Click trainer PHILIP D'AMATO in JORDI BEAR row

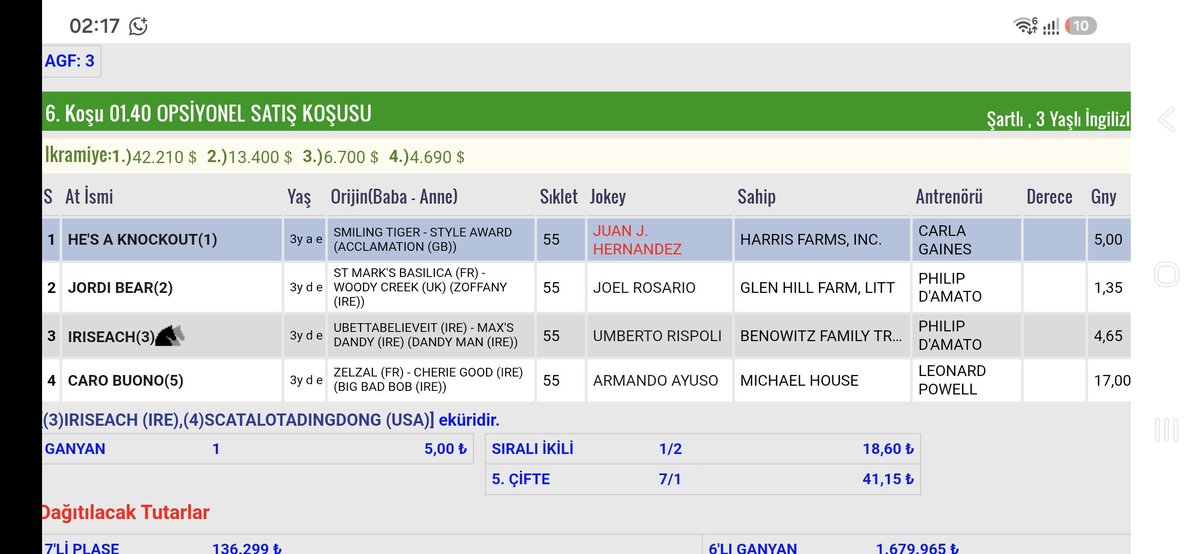click(x=950, y=288)
